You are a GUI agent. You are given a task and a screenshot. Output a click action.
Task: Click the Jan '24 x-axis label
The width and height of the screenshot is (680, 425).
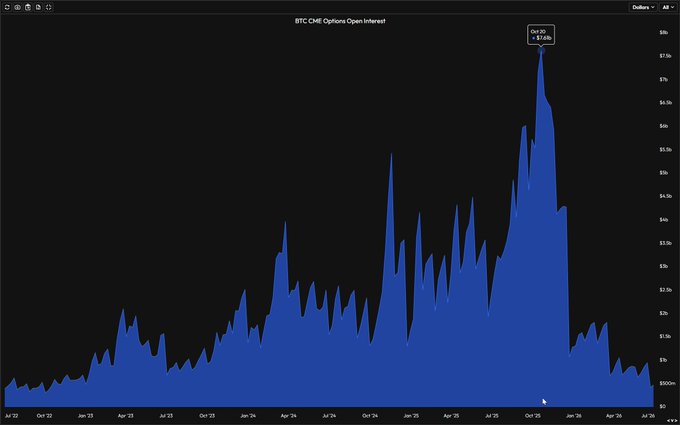tap(248, 416)
